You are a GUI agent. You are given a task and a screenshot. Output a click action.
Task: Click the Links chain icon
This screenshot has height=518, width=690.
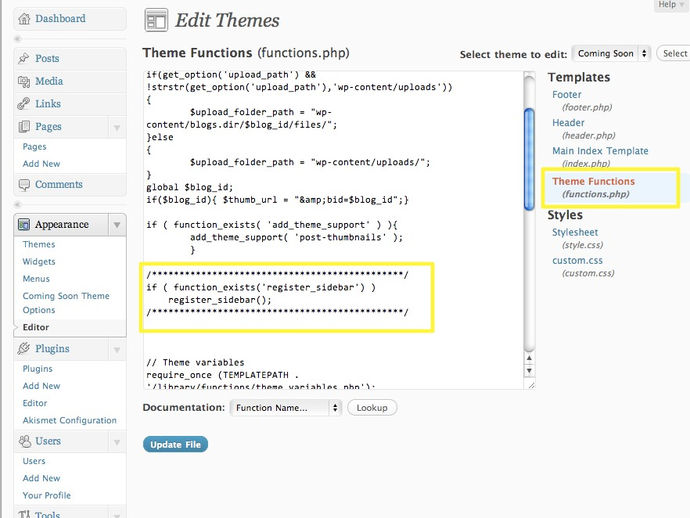pos(24,104)
